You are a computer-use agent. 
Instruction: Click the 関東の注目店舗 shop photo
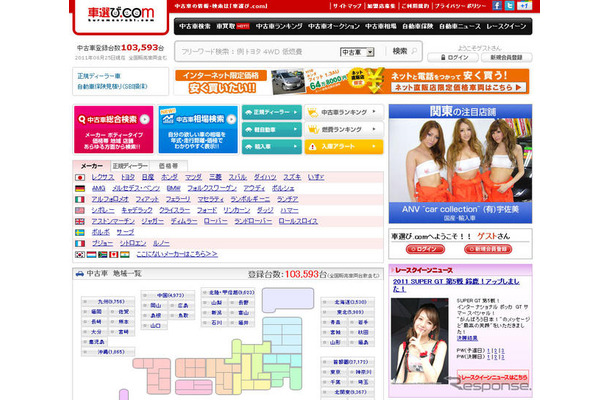pos(460,160)
